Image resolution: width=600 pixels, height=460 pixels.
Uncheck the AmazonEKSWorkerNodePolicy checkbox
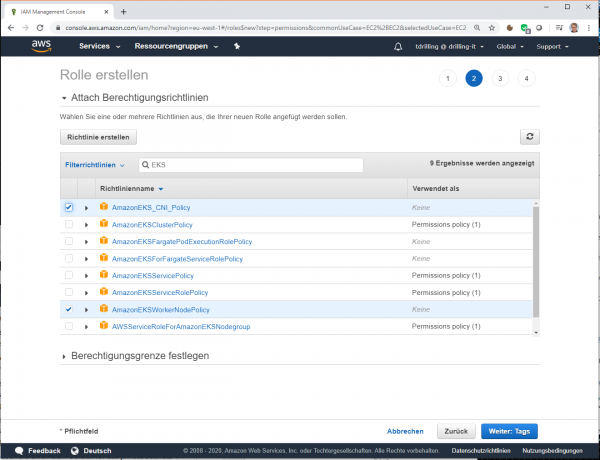[x=69, y=309]
